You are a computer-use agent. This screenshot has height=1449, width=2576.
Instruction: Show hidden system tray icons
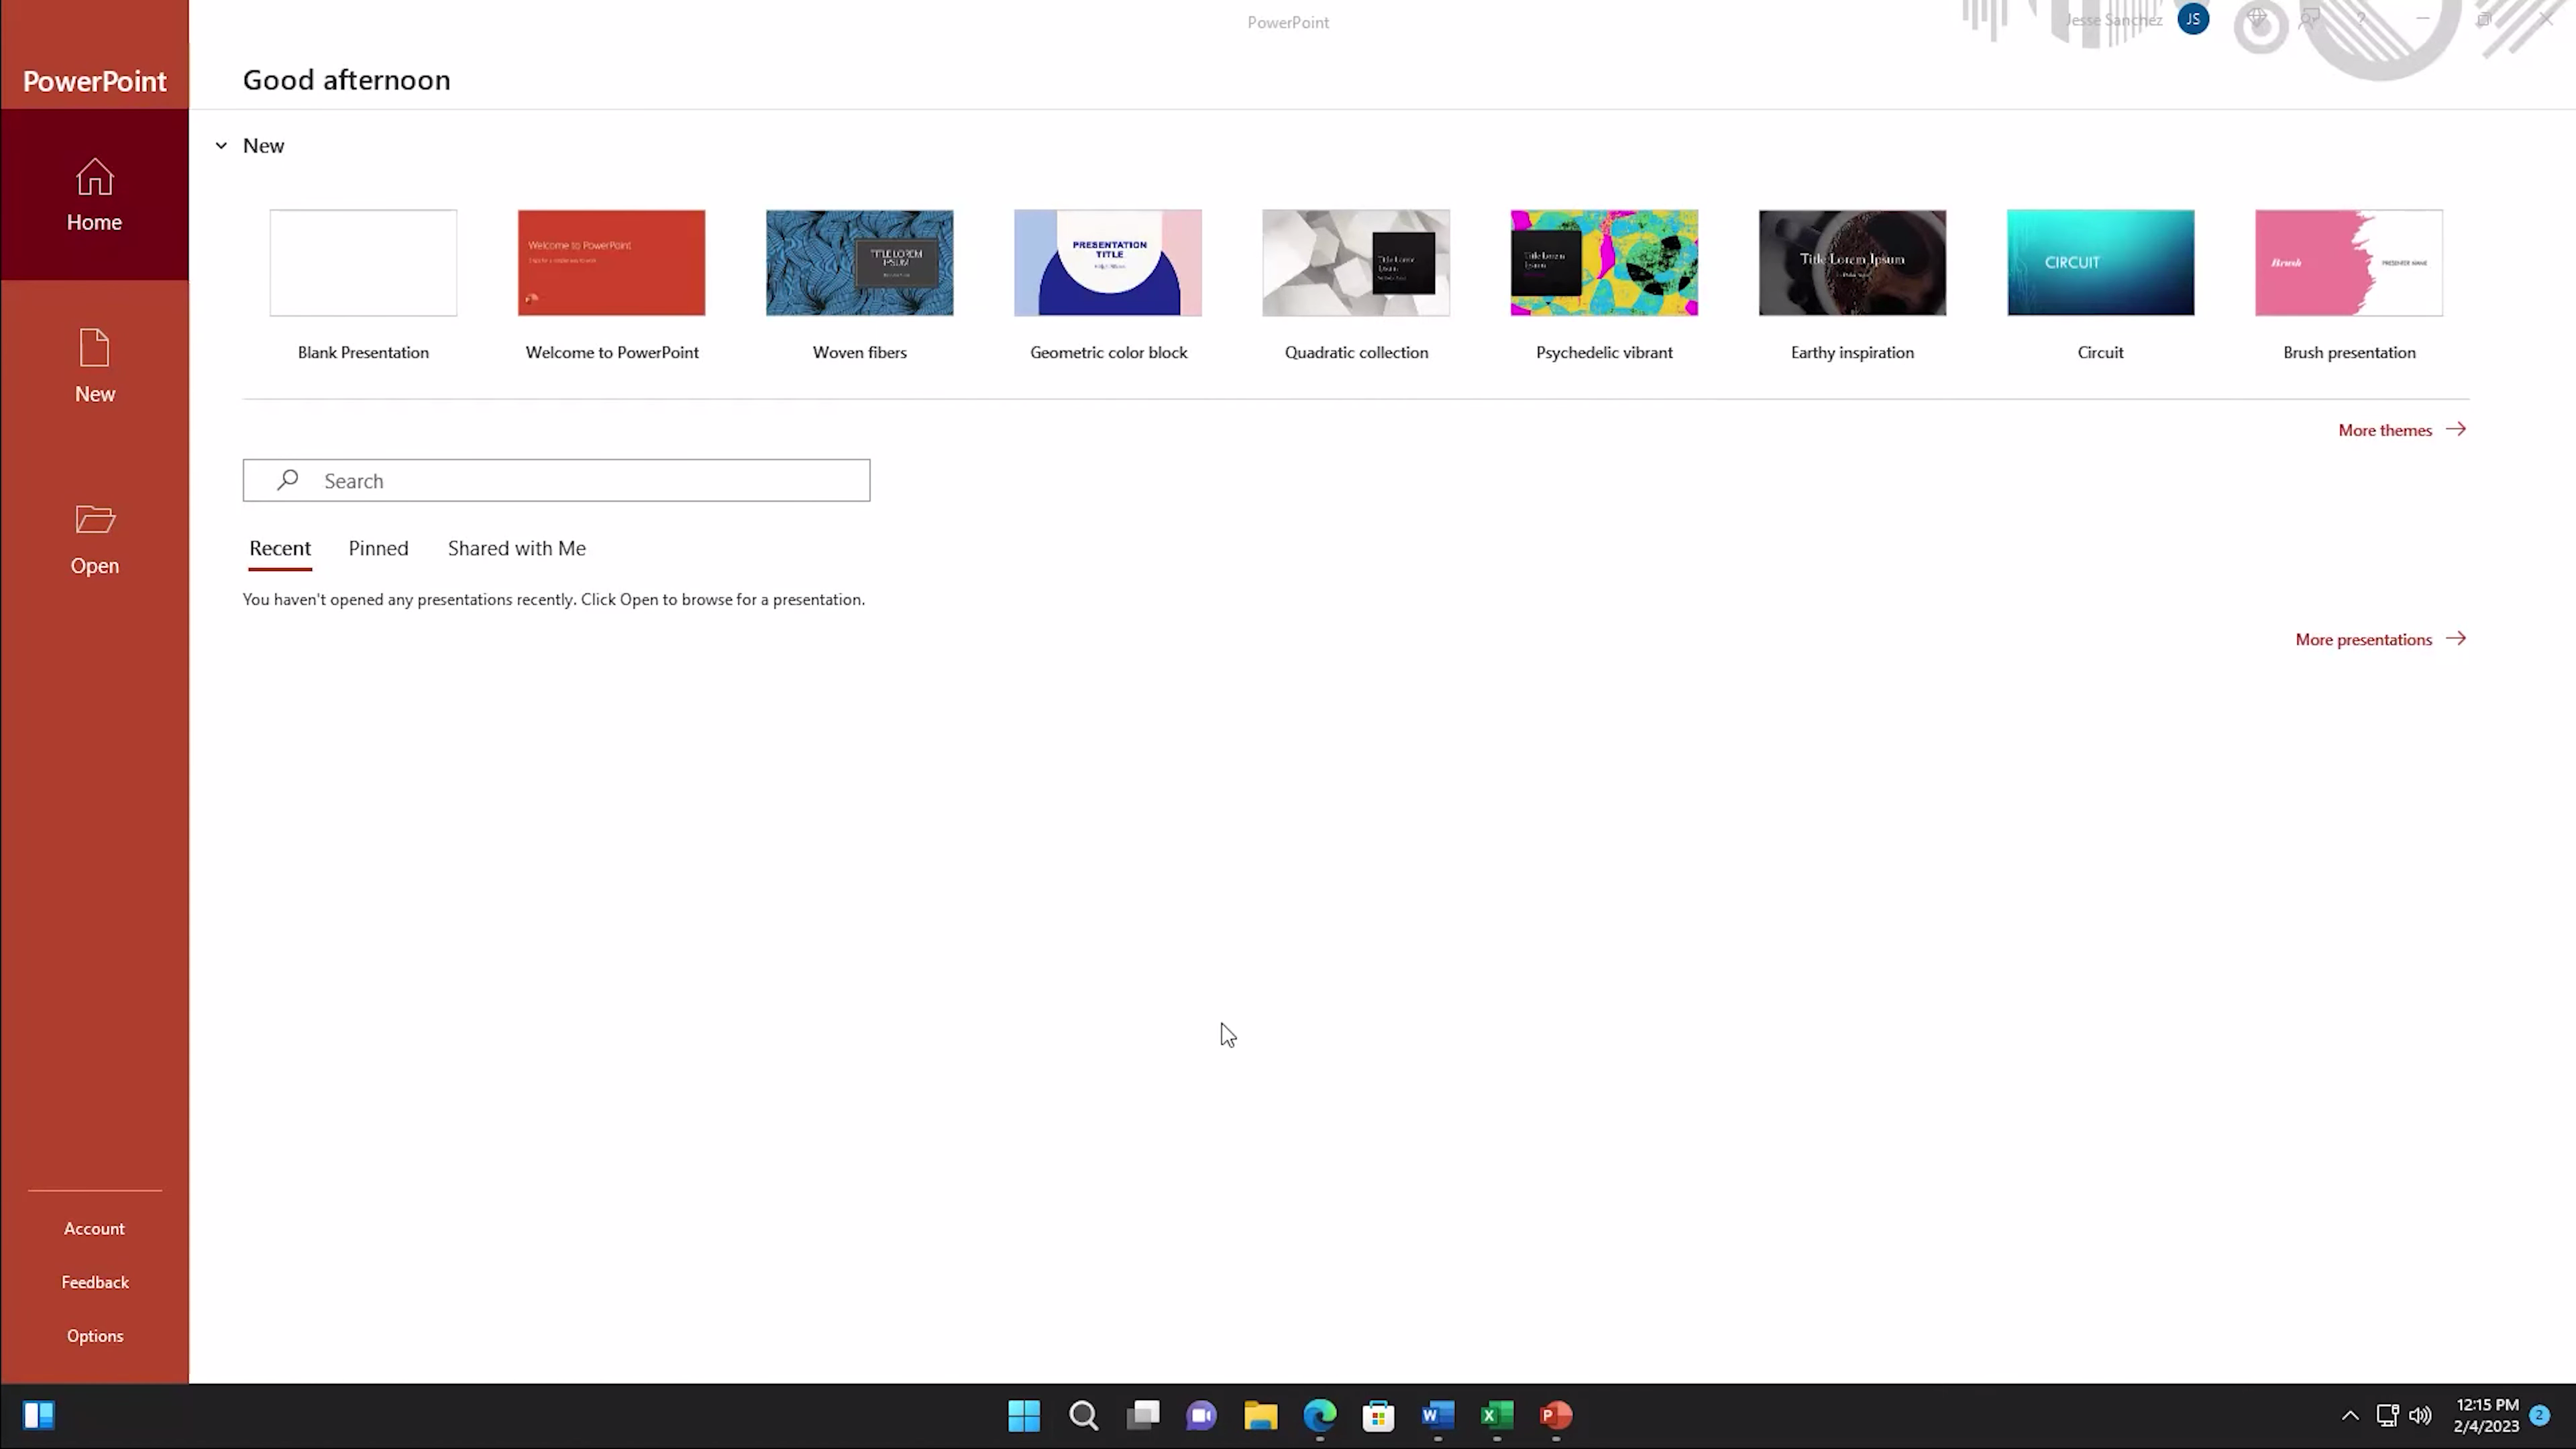pyautogui.click(x=2350, y=1416)
